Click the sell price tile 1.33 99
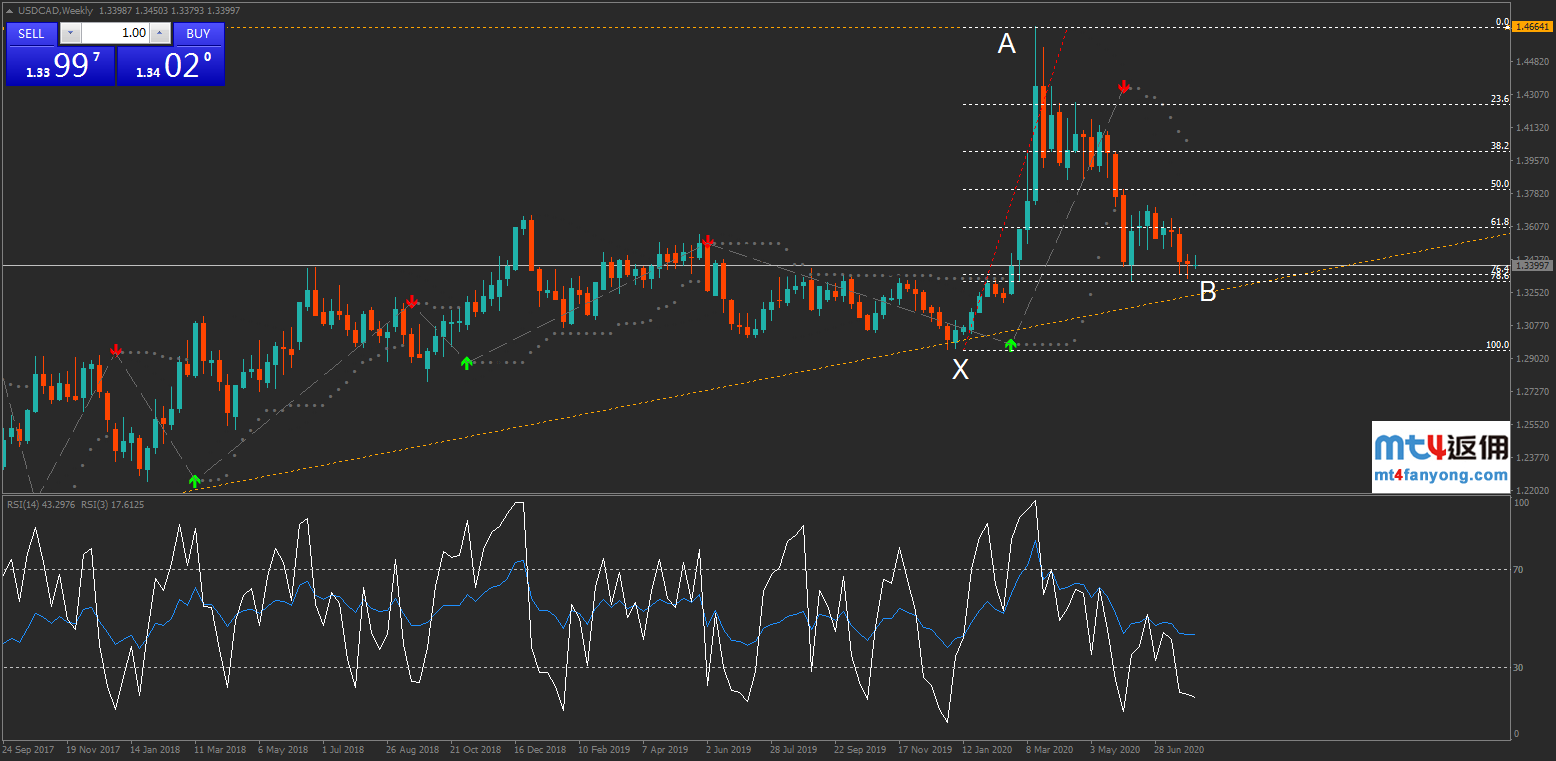The width and height of the screenshot is (1556, 761). (60, 66)
